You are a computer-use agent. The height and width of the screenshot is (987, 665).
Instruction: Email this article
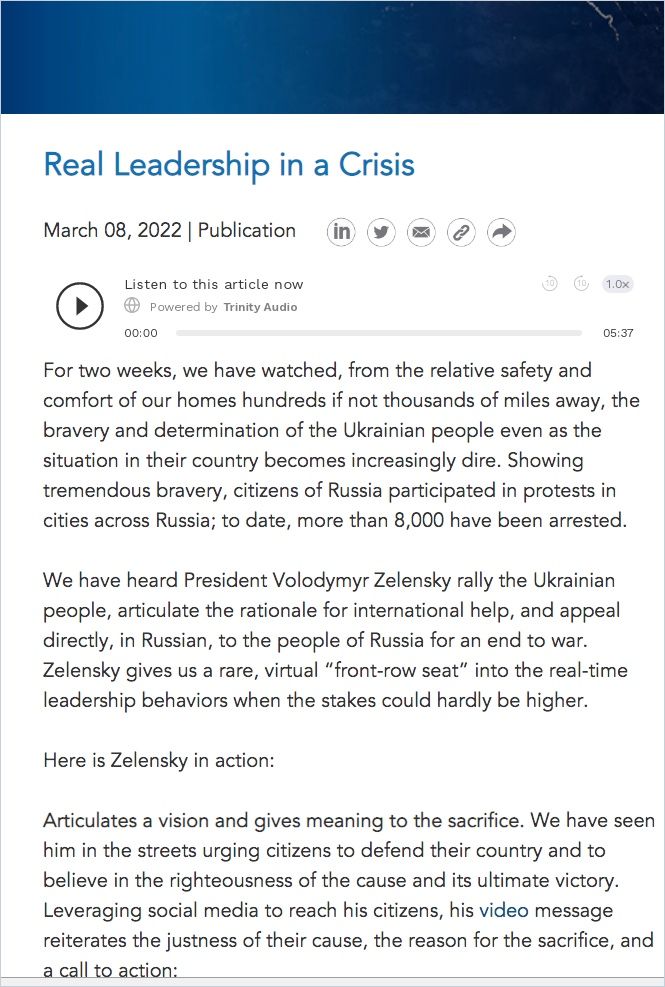pyautogui.click(x=421, y=232)
